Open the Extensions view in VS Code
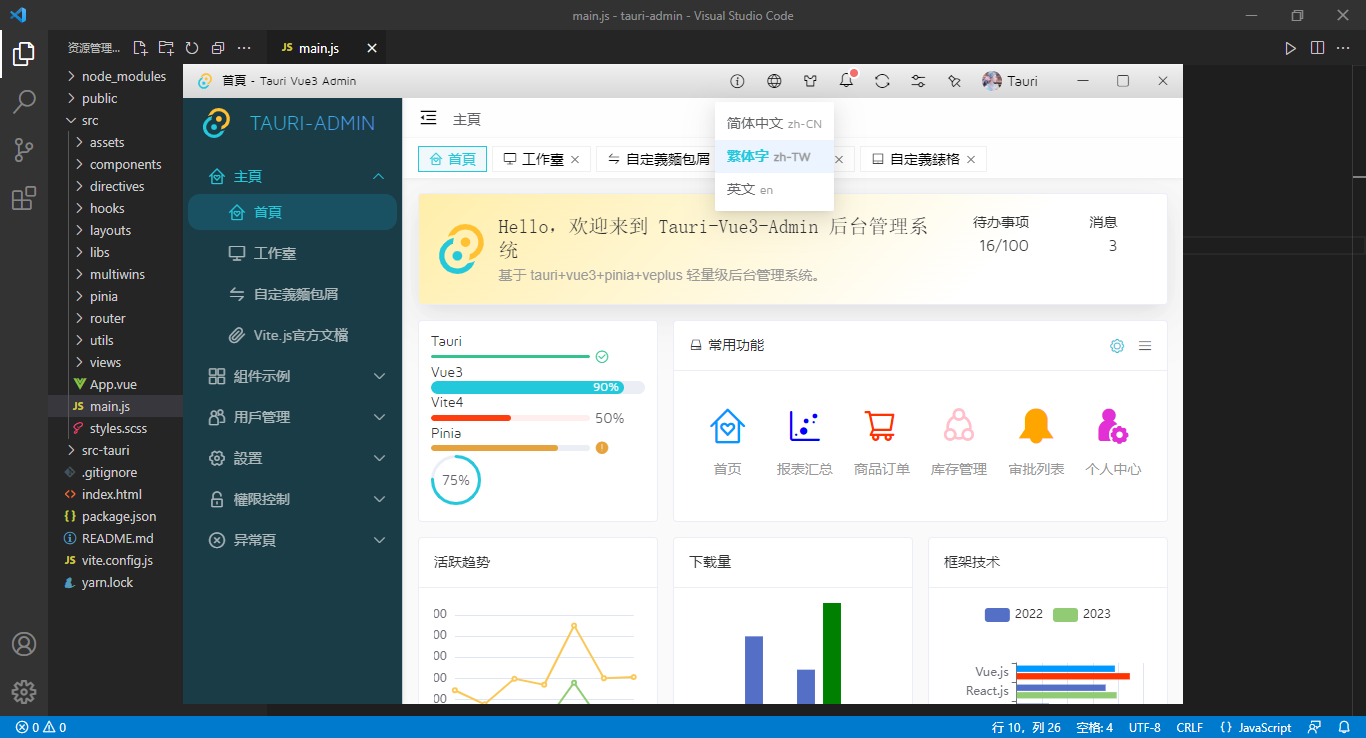The width and height of the screenshot is (1366, 738). 24,198
